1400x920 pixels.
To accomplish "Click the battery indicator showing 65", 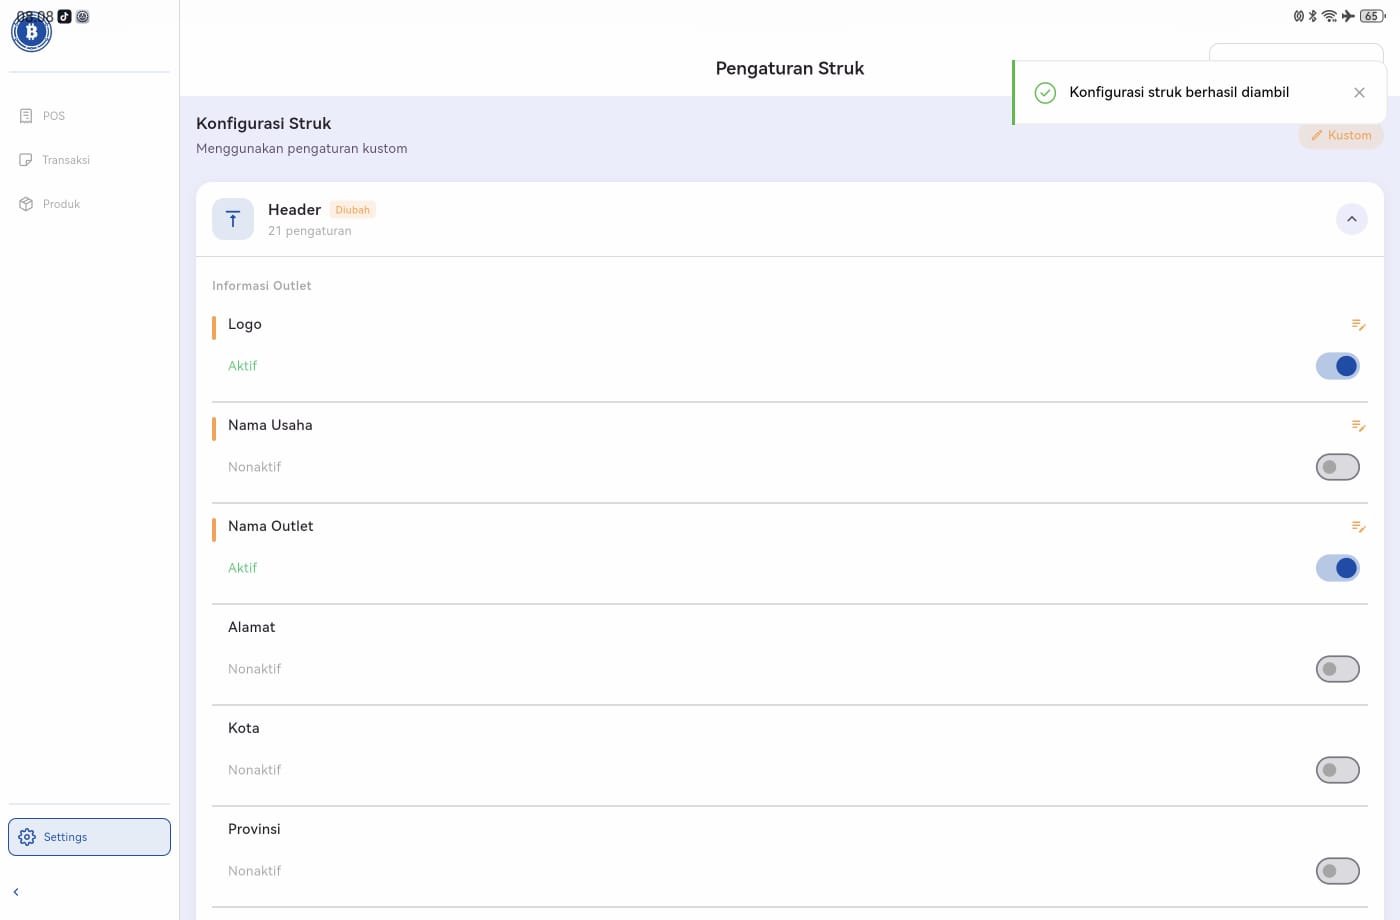I will (1371, 16).
